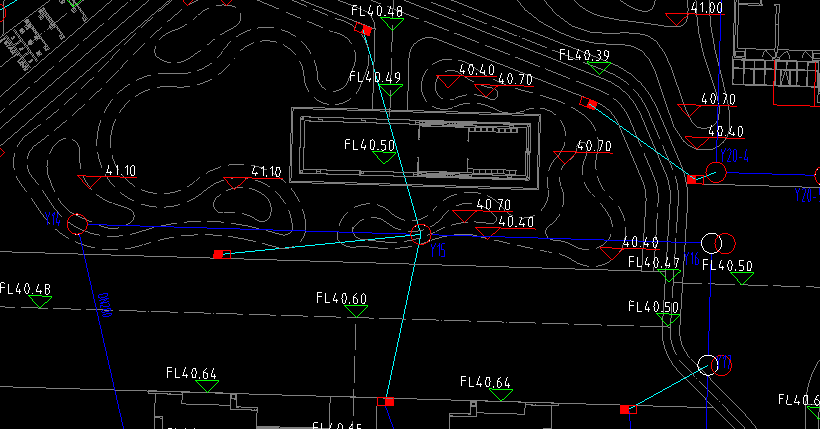
Task: Click the 40.70 label right of the building
Action: 594,145
